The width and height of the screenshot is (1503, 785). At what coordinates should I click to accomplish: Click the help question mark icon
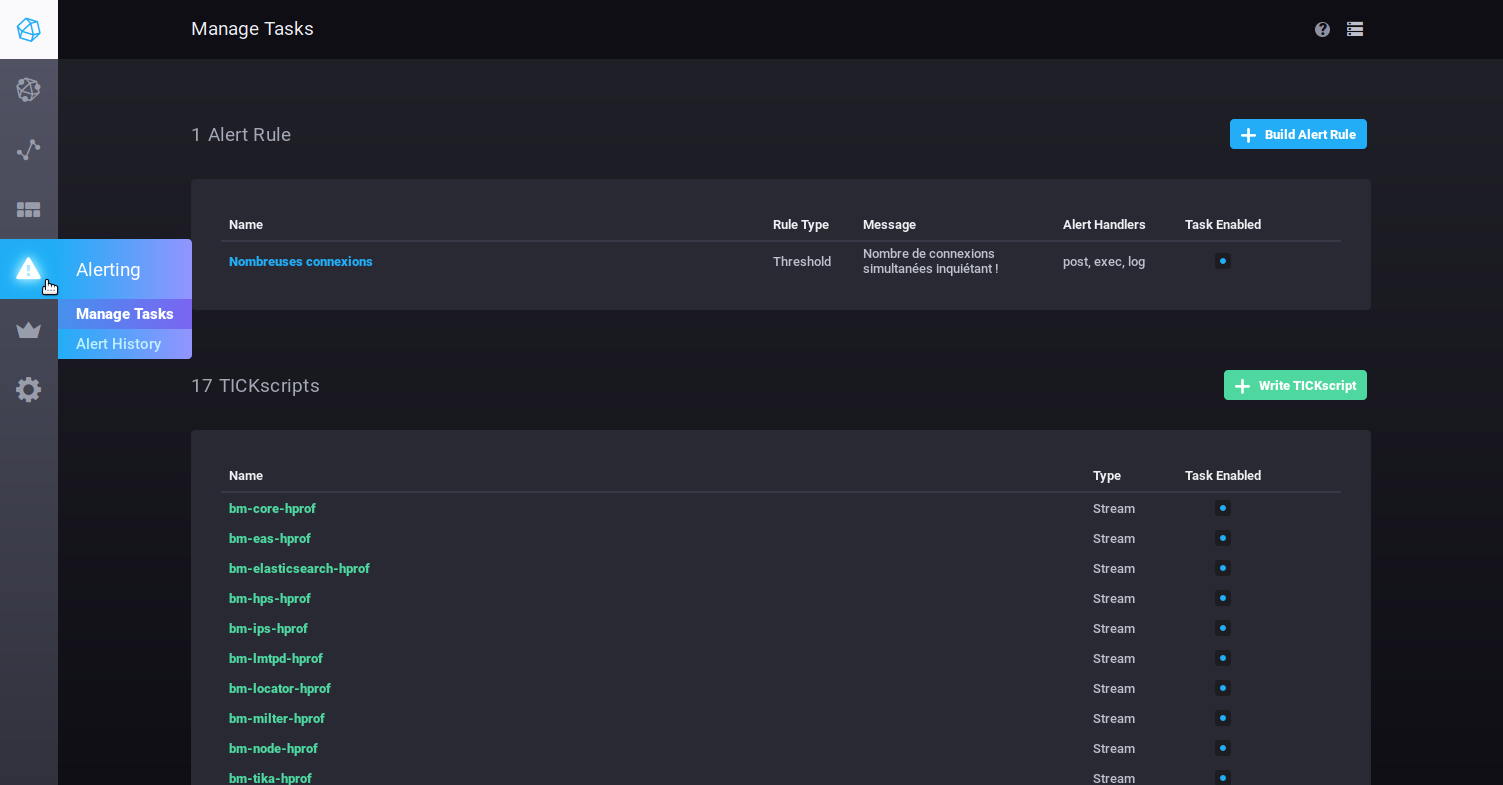click(1322, 29)
